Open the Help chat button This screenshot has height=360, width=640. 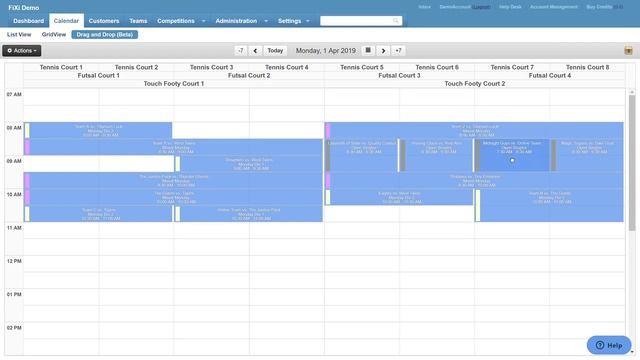point(609,345)
